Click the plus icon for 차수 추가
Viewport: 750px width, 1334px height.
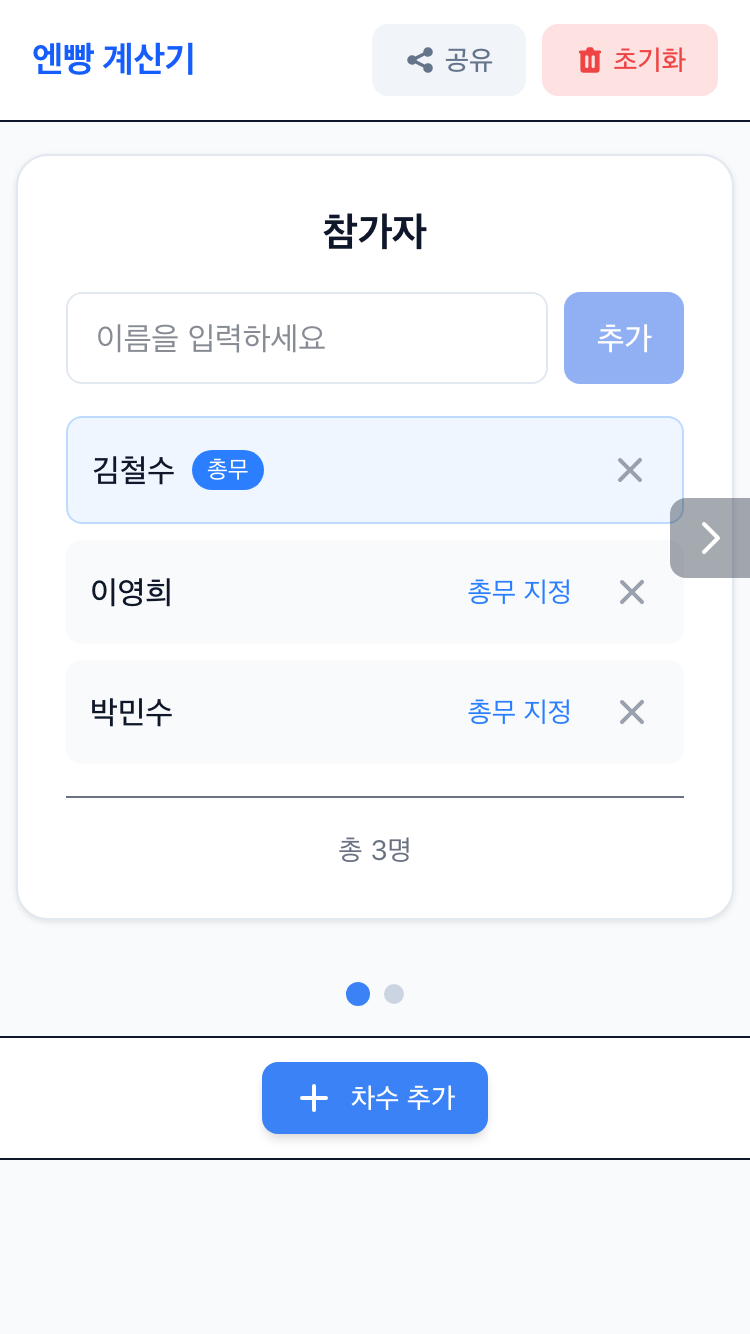[x=314, y=1098]
